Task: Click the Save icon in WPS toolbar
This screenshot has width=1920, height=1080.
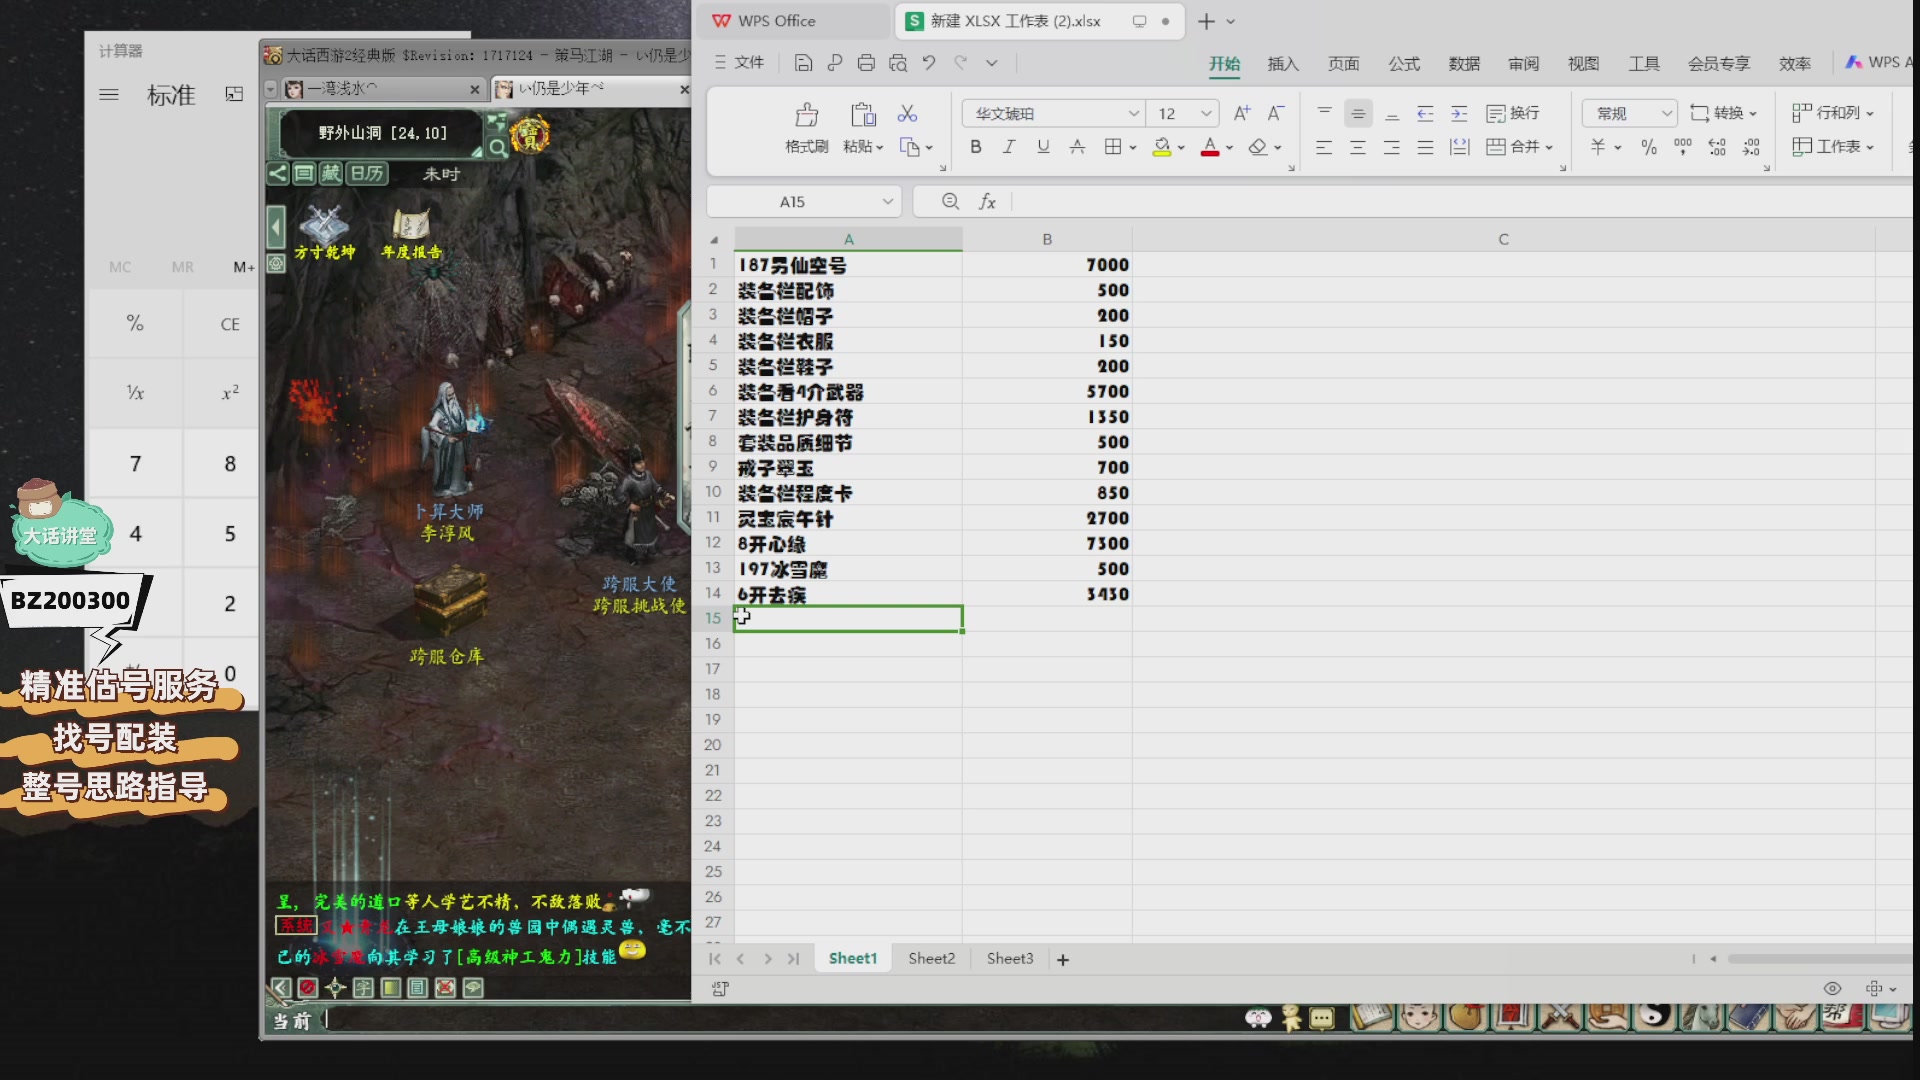Action: (x=803, y=63)
